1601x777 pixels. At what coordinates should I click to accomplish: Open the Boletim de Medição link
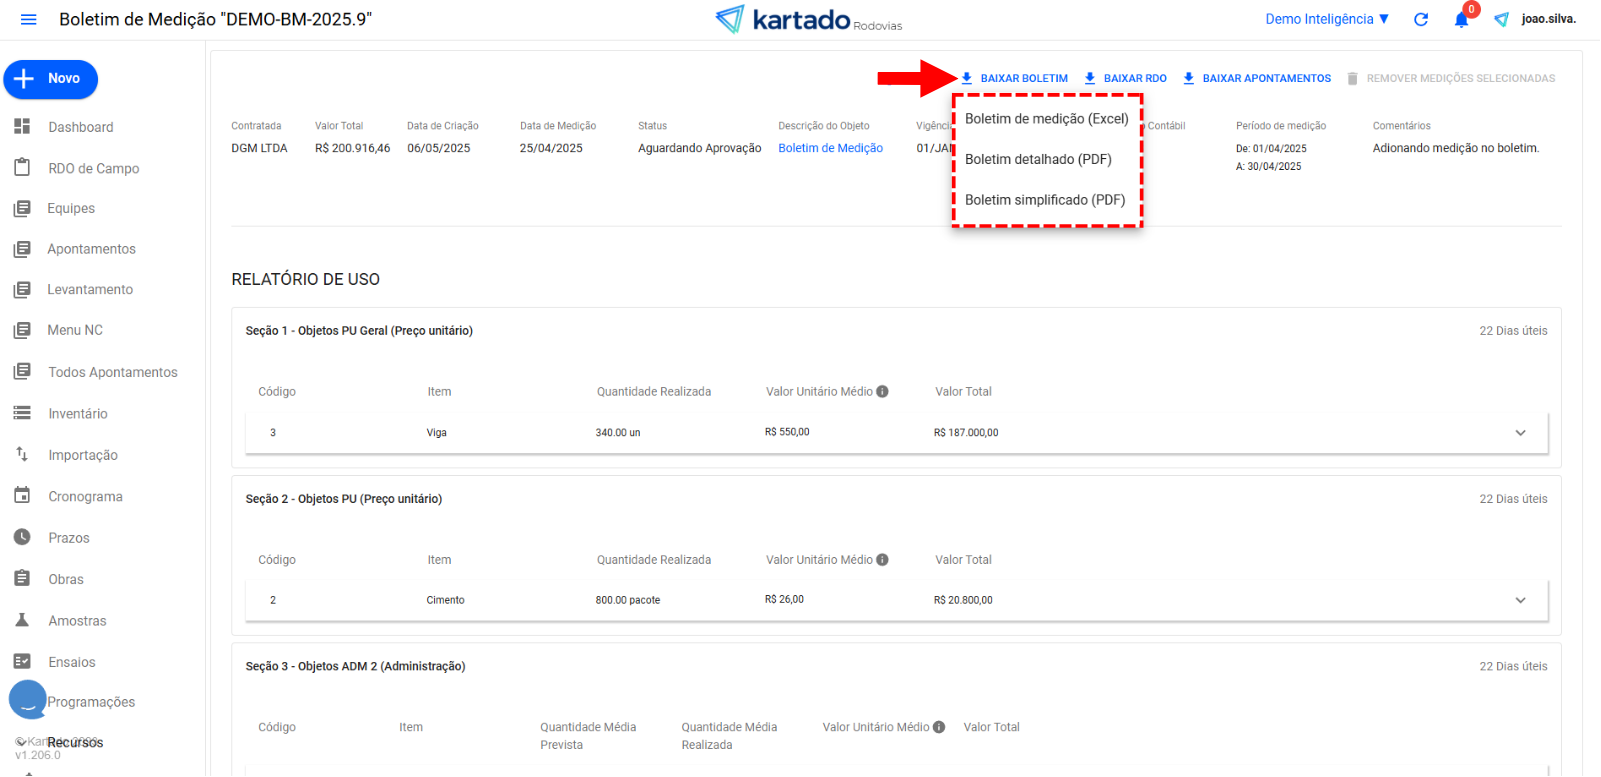click(x=830, y=148)
